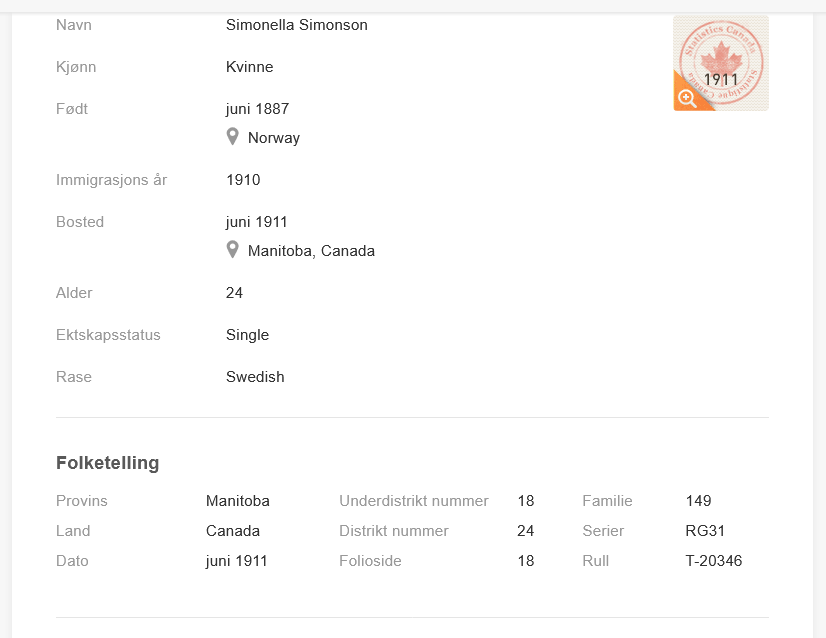Click the Manitoba, Canada residence text
Image resolution: width=826 pixels, height=638 pixels.
click(x=311, y=251)
